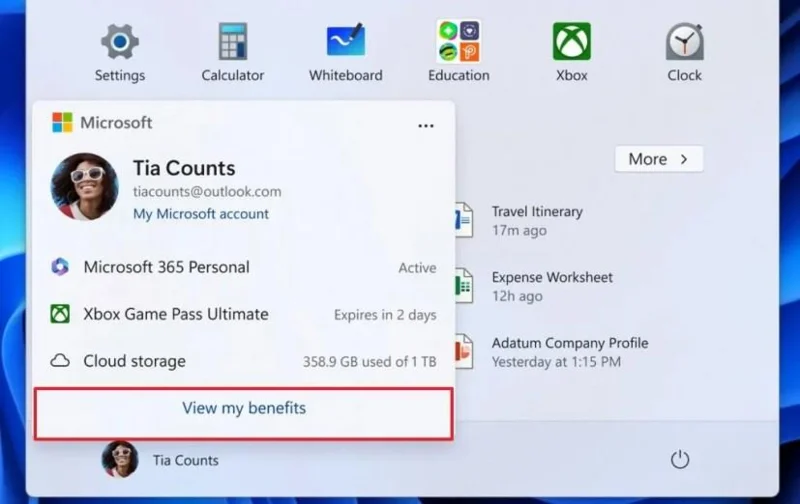This screenshot has height=504, width=800.
Task: Click the Expires in 2 days status
Action: 385,315
